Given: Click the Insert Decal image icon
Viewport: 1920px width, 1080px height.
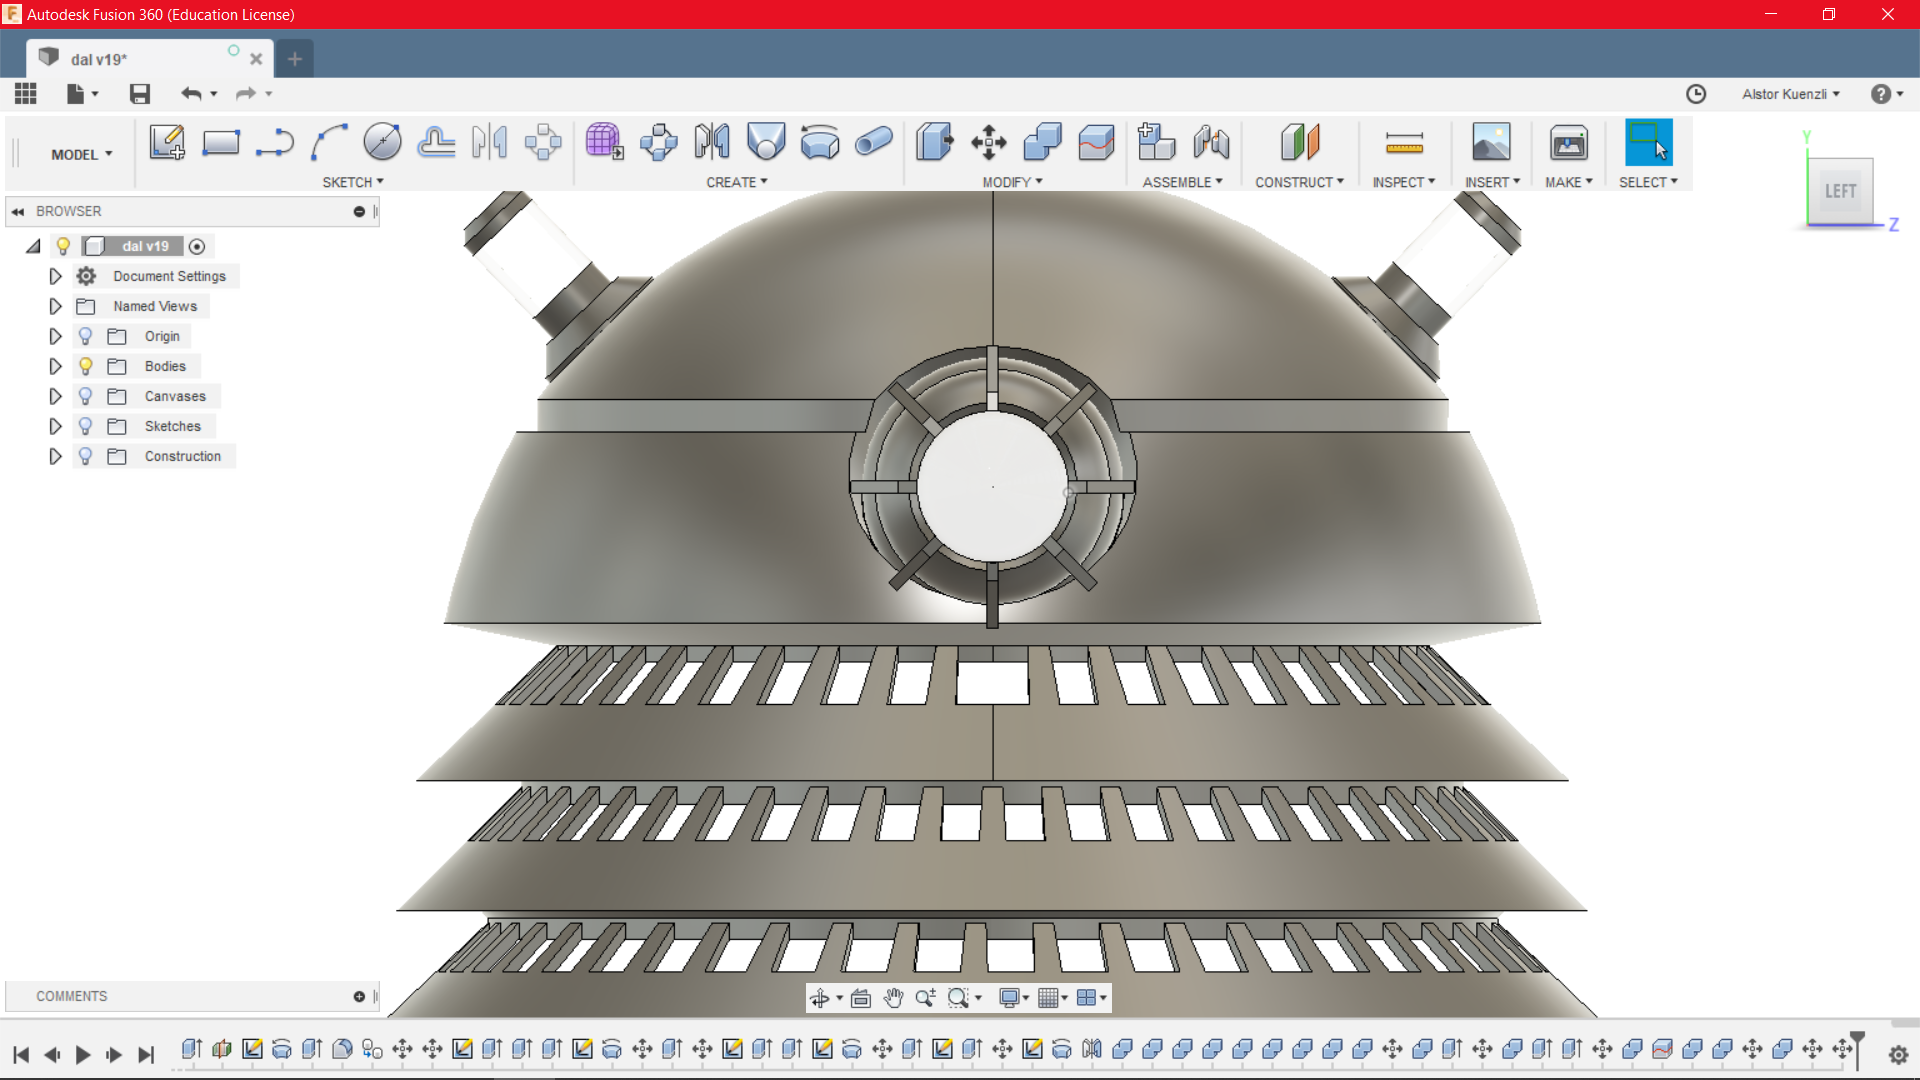Looking at the screenshot, I should pyautogui.click(x=1491, y=142).
